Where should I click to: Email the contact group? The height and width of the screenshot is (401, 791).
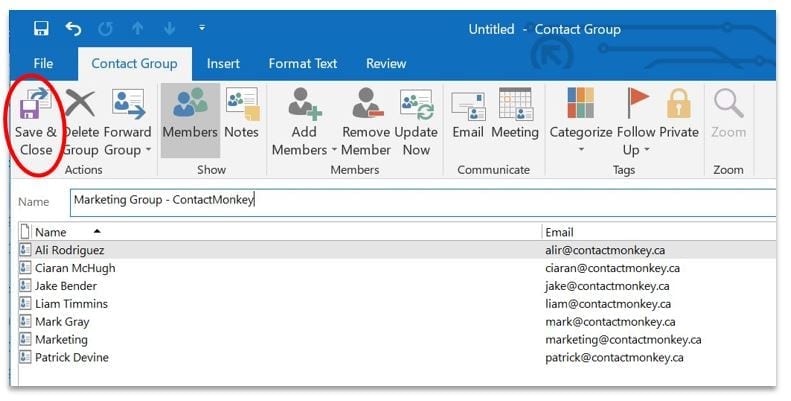pyautogui.click(x=468, y=115)
